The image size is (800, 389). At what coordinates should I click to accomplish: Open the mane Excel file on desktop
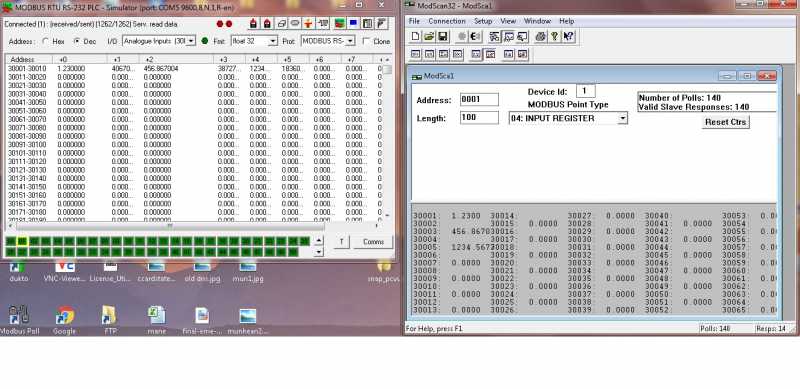click(x=157, y=320)
